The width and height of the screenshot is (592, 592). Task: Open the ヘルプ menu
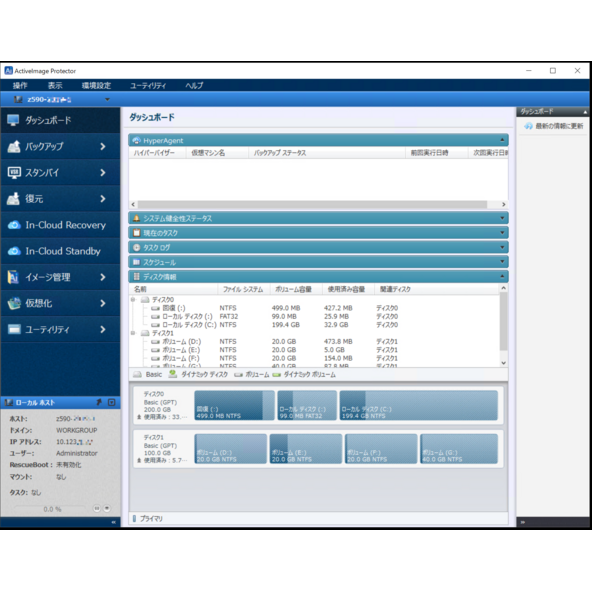(x=194, y=85)
